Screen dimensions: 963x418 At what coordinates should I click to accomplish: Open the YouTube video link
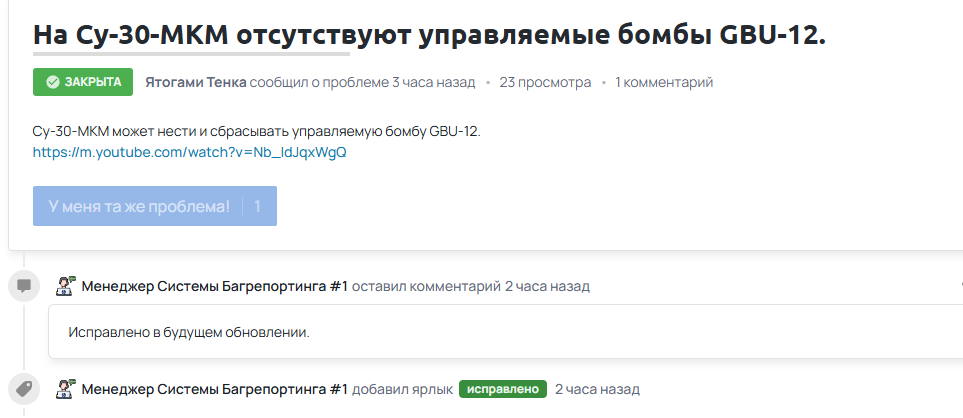(x=189, y=153)
